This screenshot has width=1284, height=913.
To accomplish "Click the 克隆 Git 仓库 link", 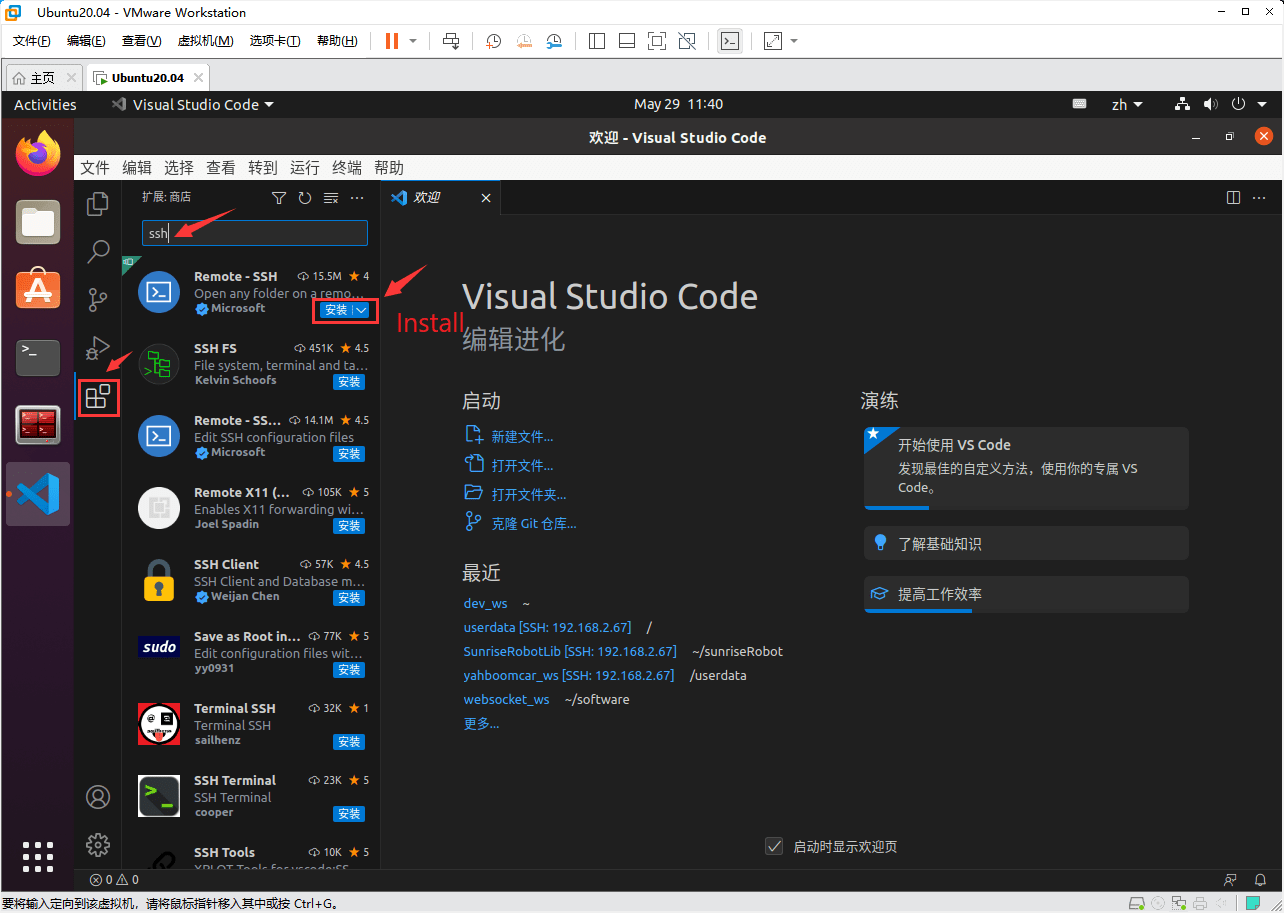I will click(x=533, y=523).
